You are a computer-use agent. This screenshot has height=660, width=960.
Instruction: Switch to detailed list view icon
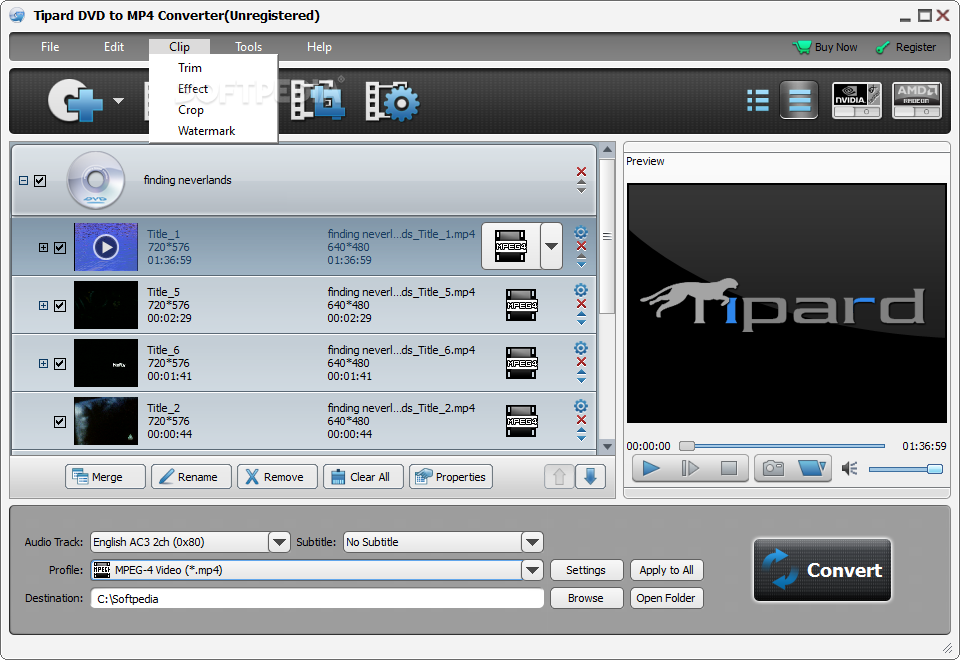pyautogui.click(x=758, y=100)
